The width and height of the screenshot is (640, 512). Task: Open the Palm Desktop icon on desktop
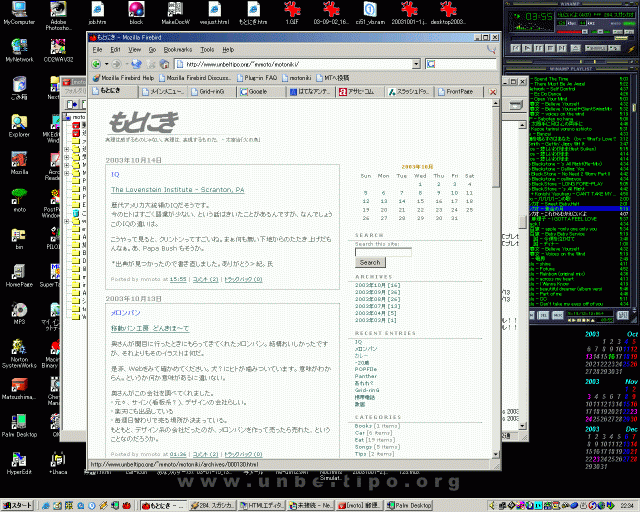[18, 419]
